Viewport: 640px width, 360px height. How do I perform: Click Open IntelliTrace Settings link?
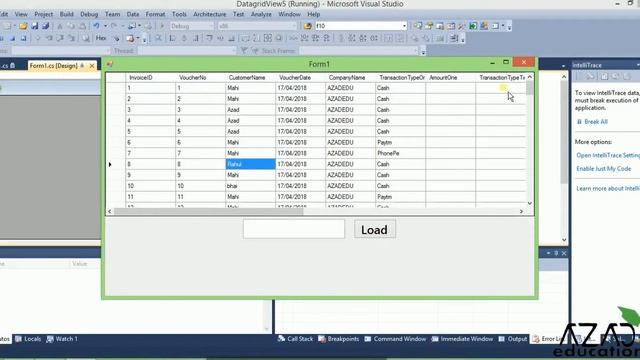608,156
